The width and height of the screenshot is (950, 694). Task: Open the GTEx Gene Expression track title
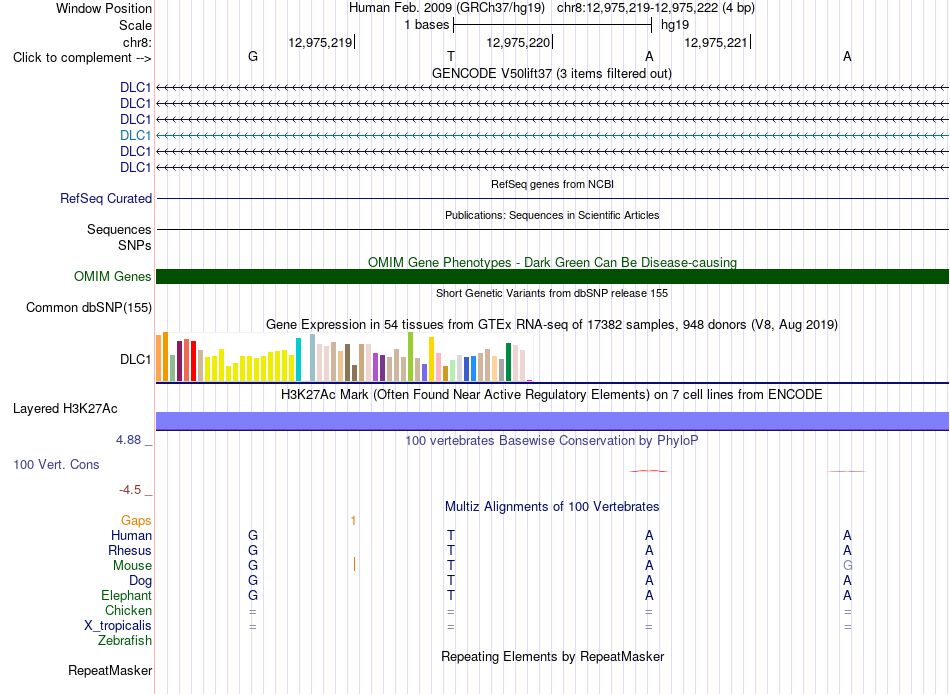point(552,324)
